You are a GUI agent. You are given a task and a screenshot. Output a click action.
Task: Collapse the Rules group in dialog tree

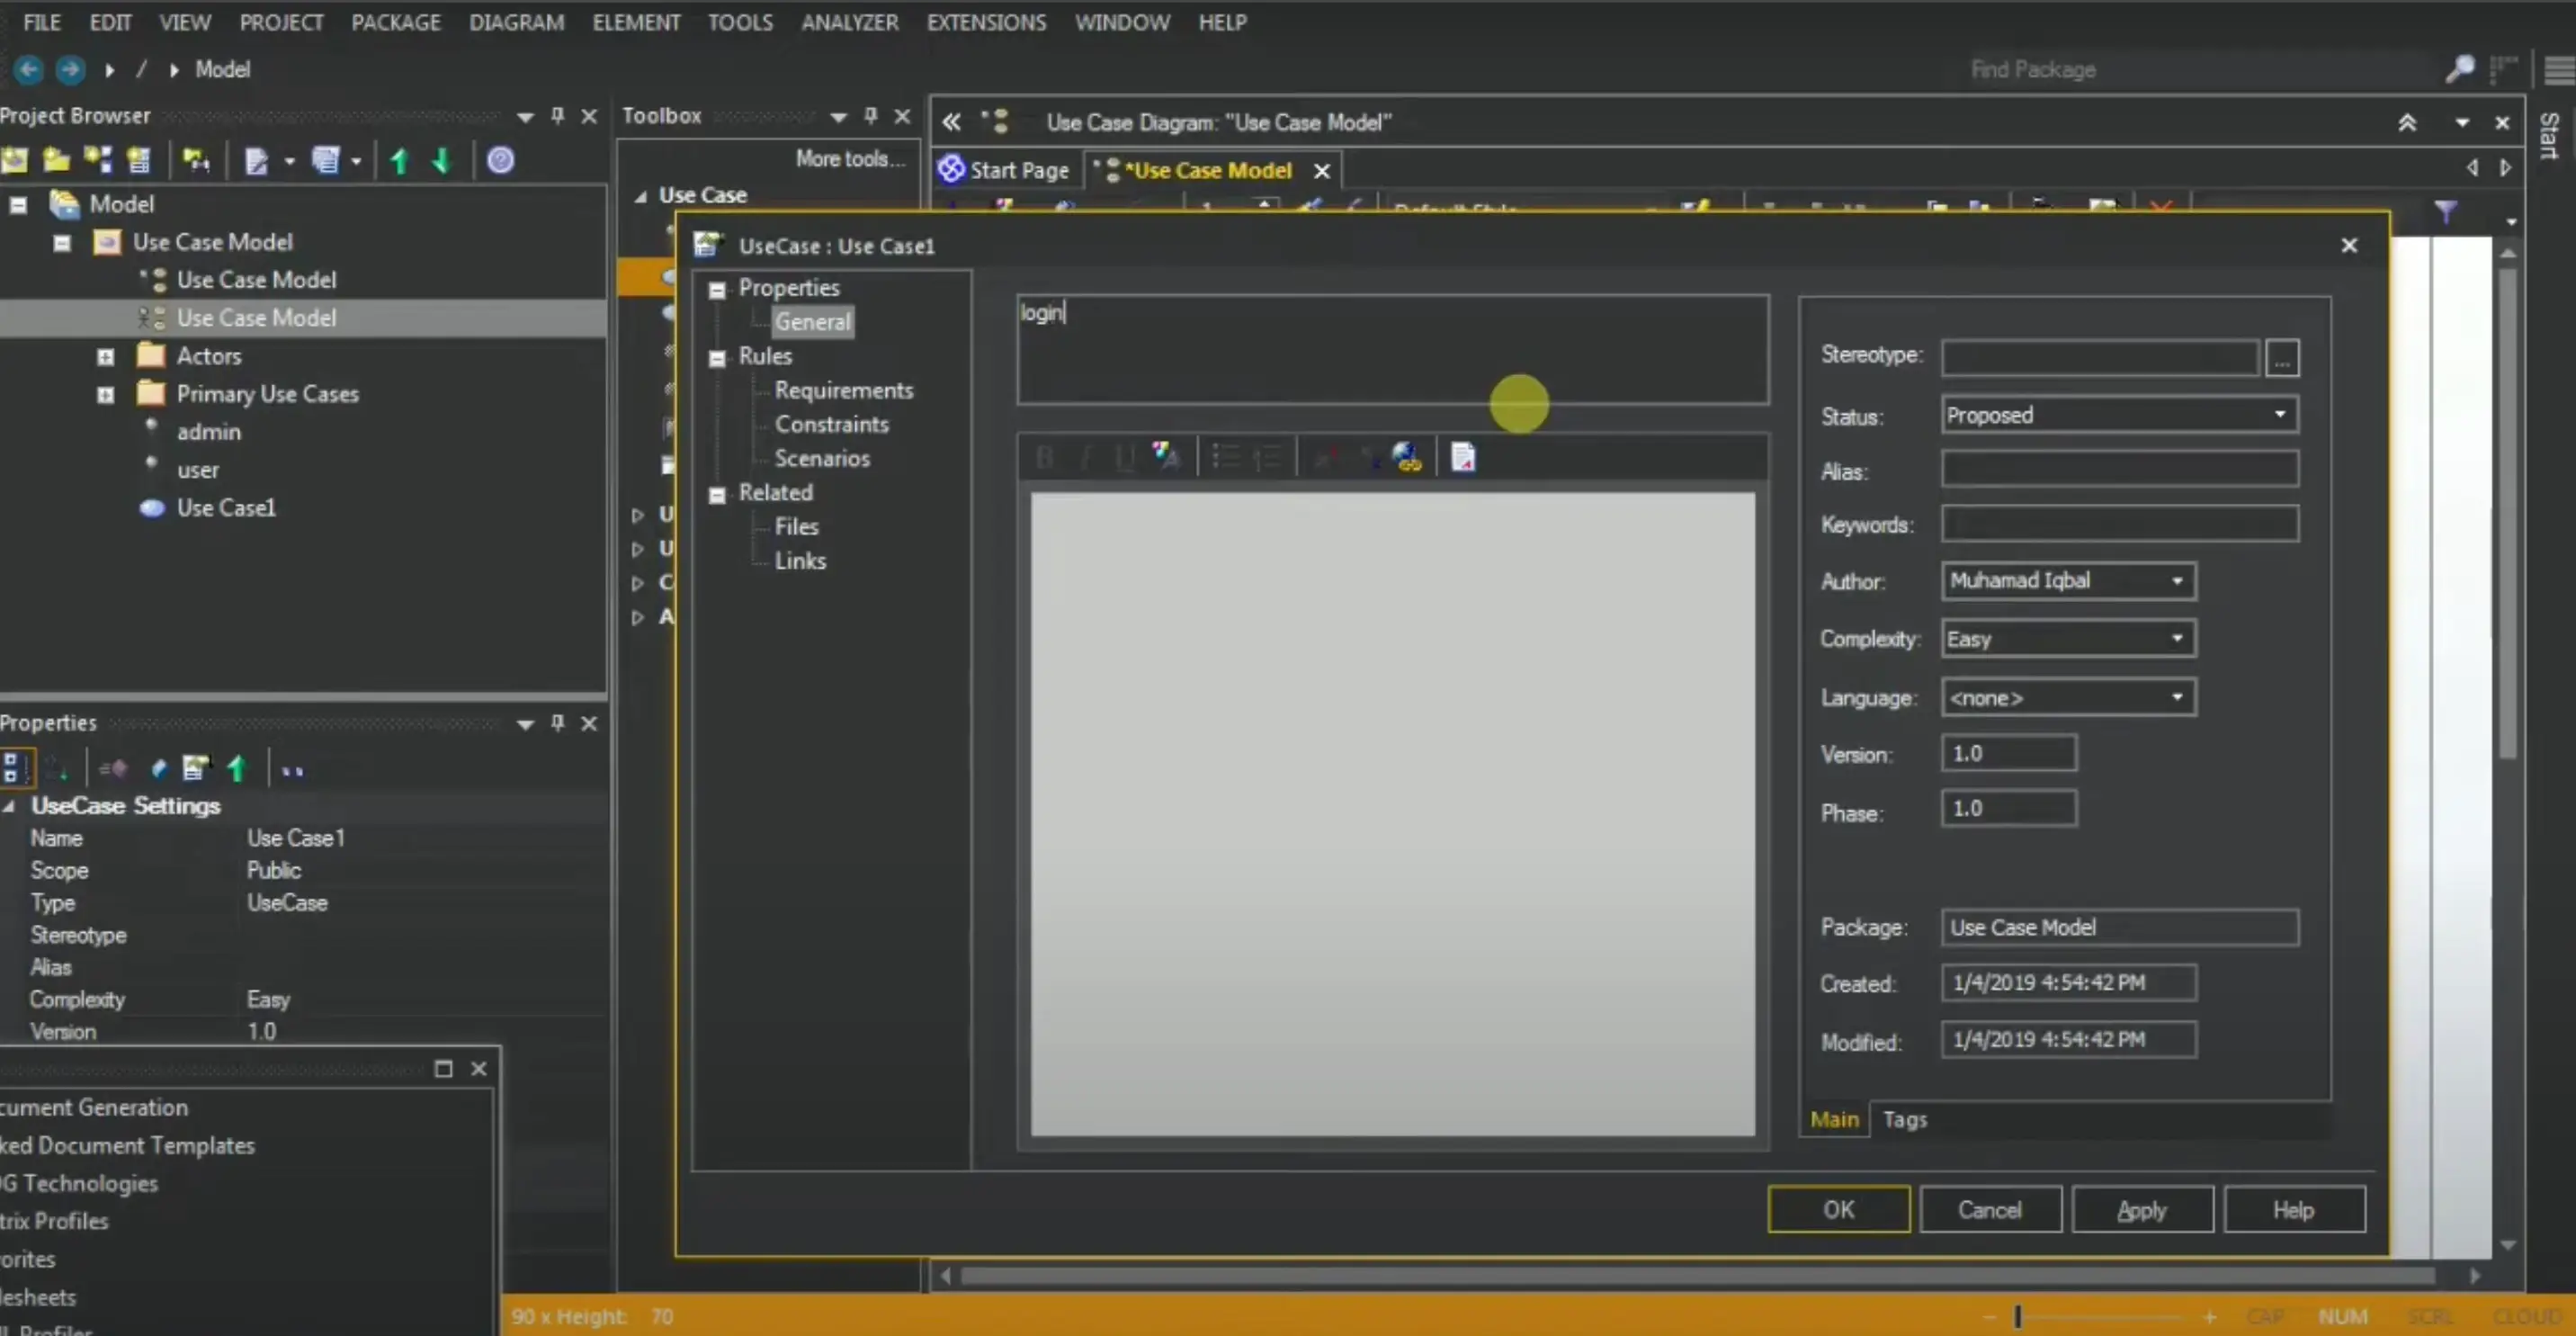(717, 358)
